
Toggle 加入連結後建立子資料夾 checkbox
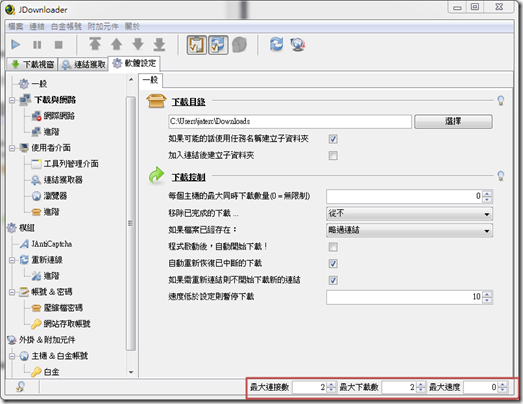pyautogui.click(x=333, y=155)
